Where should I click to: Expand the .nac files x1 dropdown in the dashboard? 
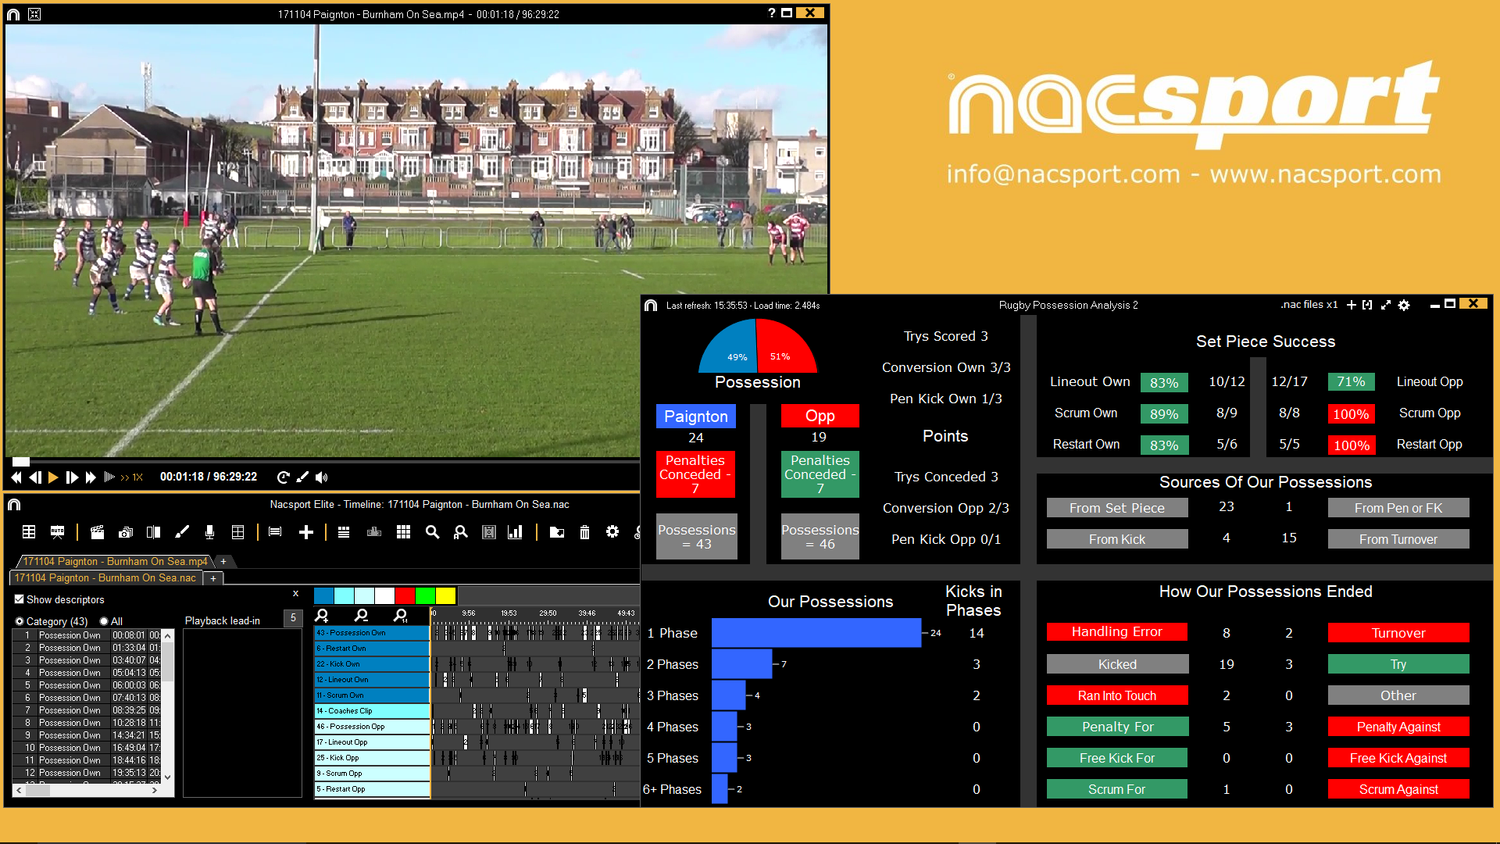pyautogui.click(x=1310, y=305)
